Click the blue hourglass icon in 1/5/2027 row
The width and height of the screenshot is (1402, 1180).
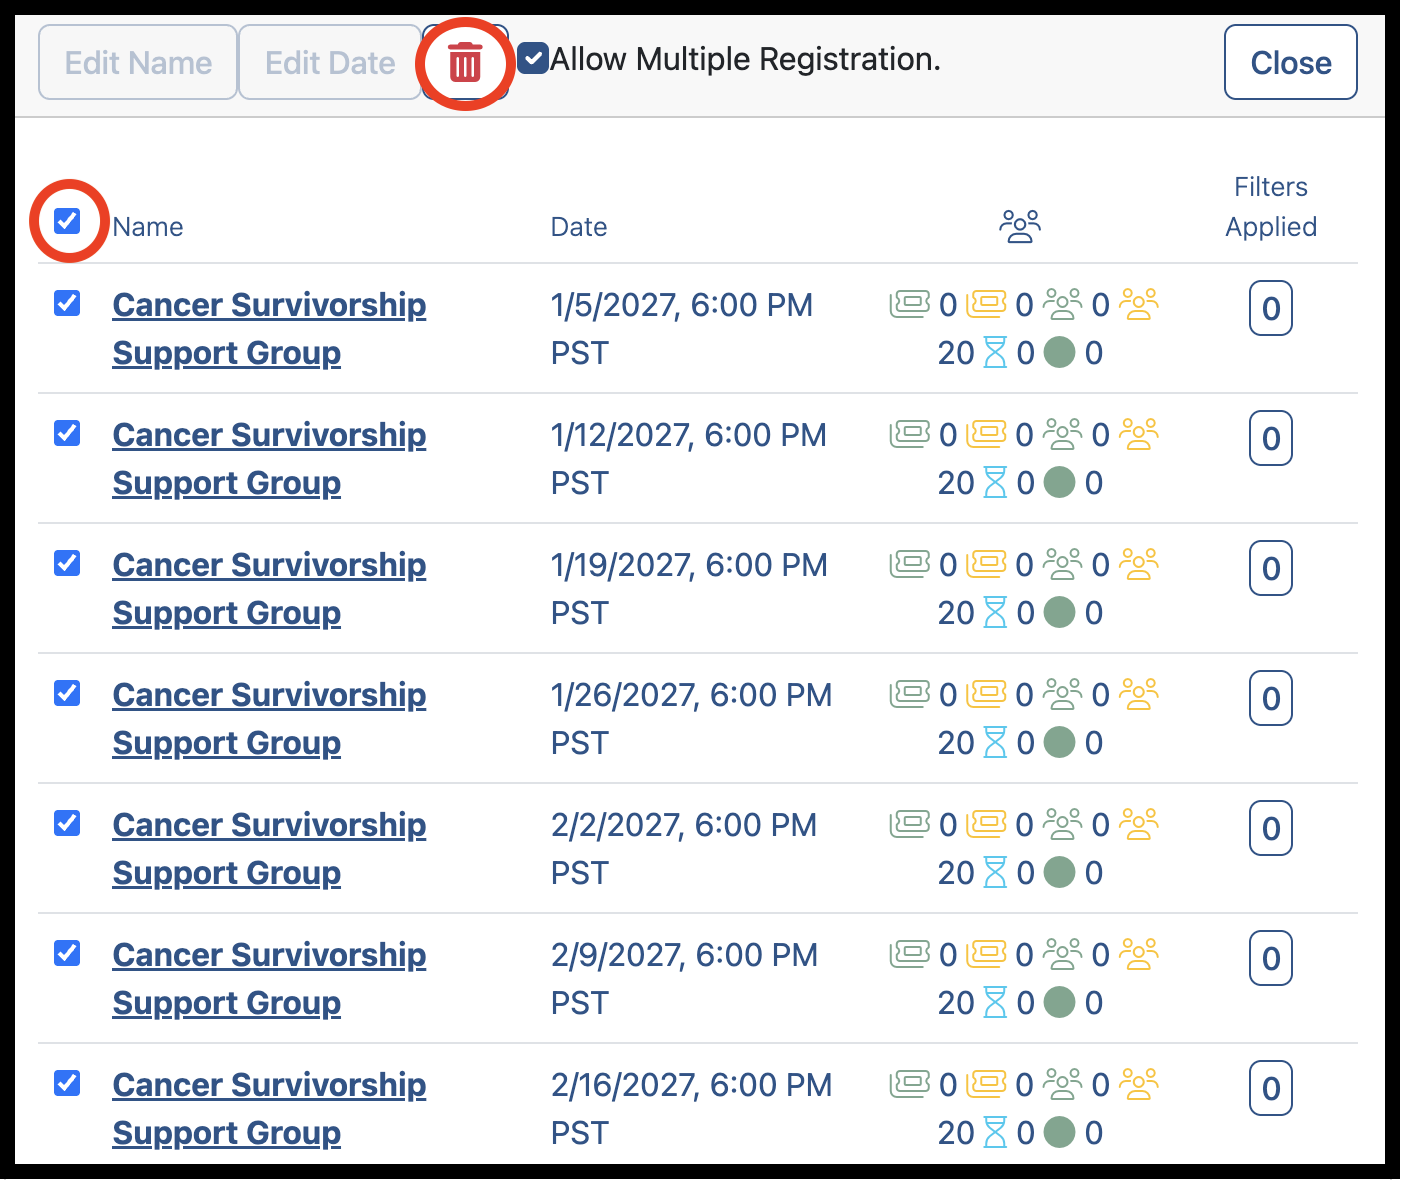click(996, 353)
